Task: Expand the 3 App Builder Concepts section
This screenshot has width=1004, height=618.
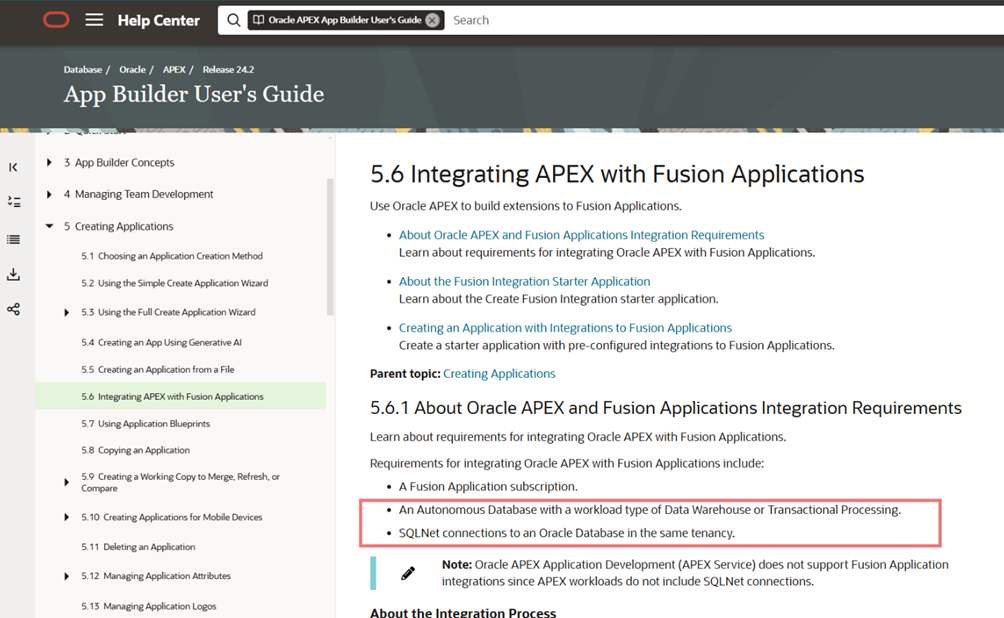Action: pyautogui.click(x=49, y=163)
